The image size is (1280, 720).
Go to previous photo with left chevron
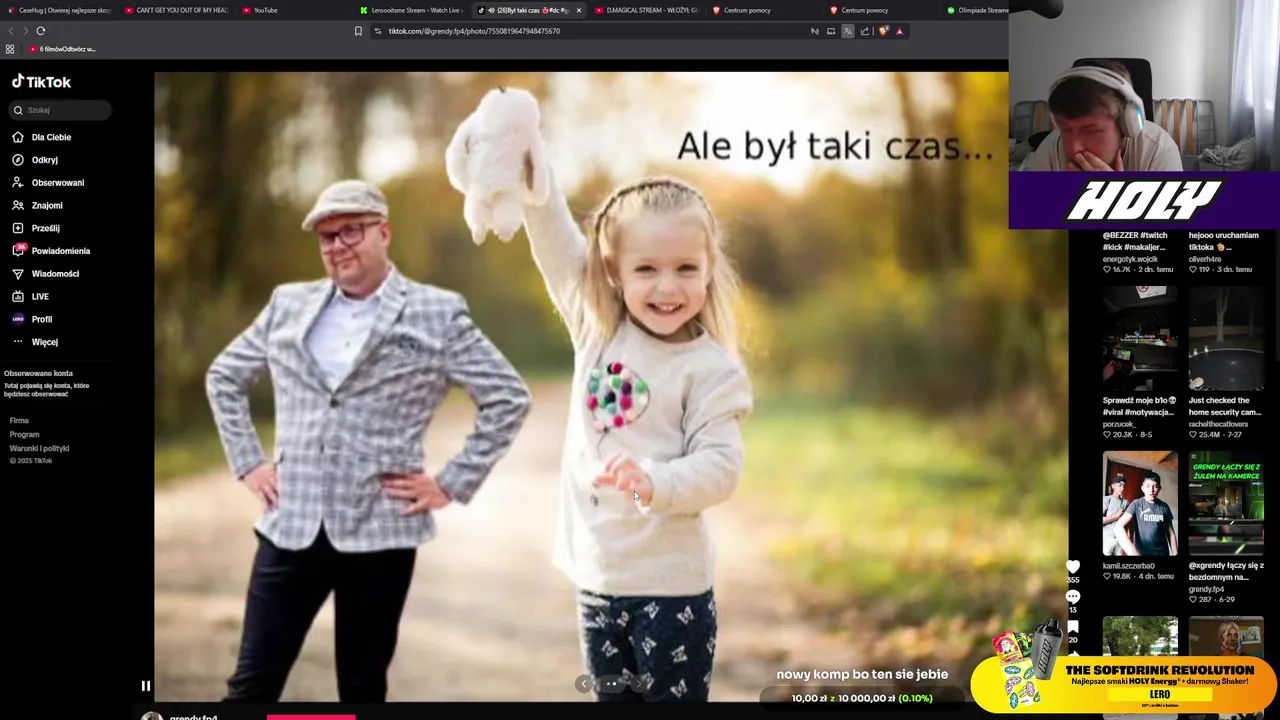click(x=584, y=684)
